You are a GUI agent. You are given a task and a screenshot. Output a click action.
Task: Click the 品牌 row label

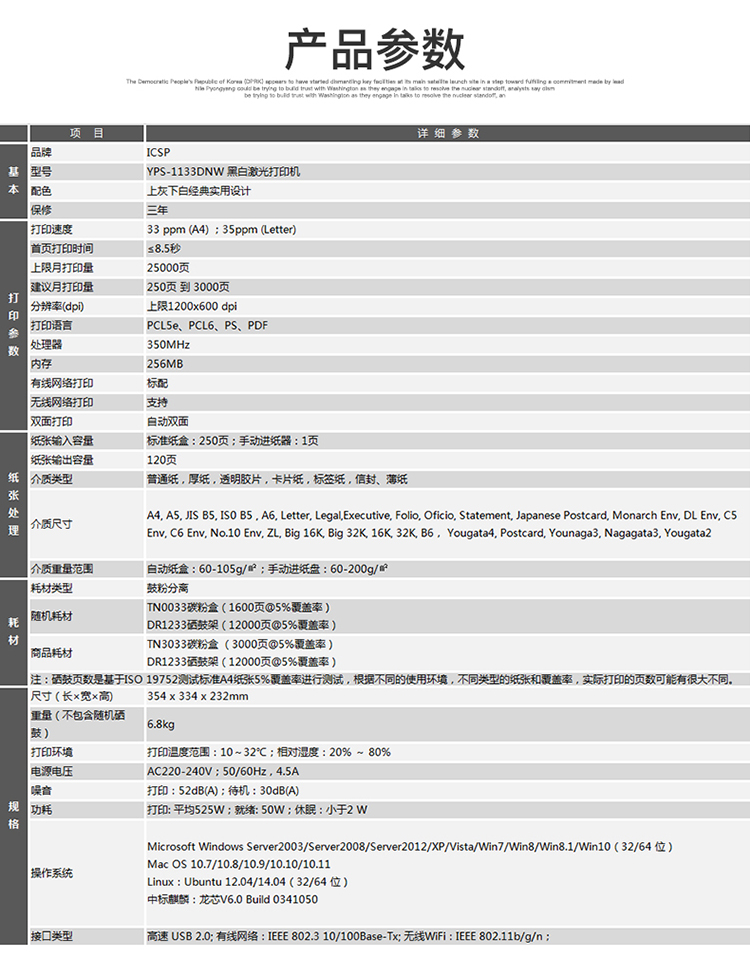(x=42, y=152)
